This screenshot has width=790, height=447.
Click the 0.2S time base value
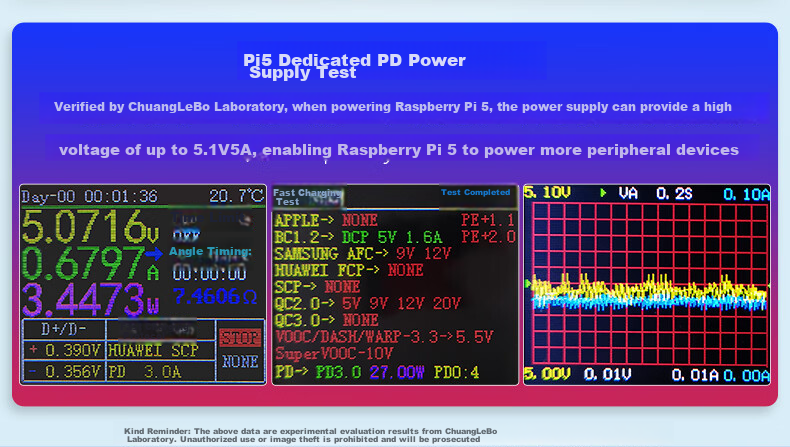(x=674, y=194)
